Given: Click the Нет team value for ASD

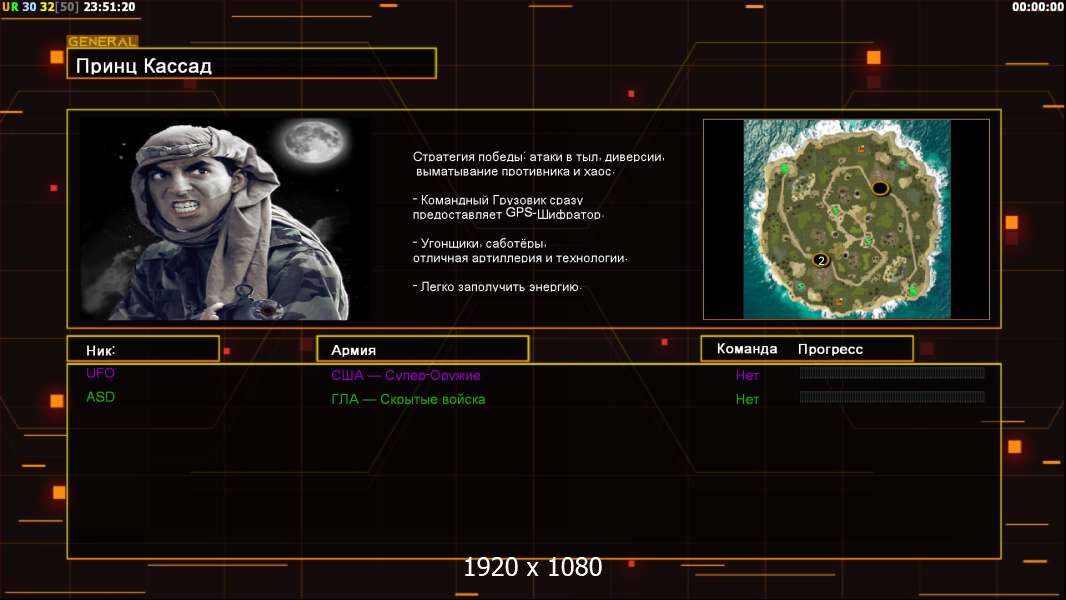Looking at the screenshot, I should tap(747, 400).
